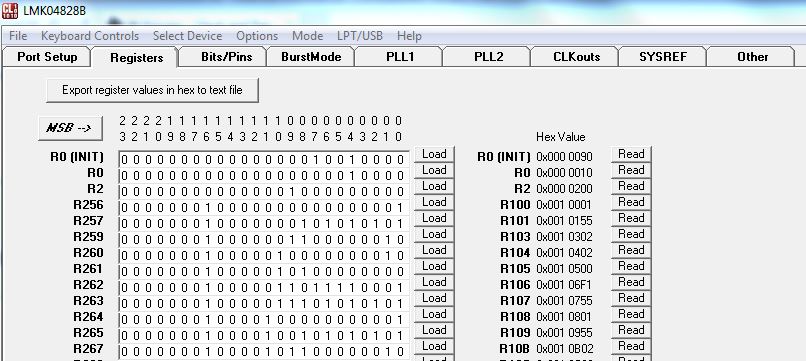Switch to the SYSREF tab
Viewport: 806px width, 361px height.
coord(663,57)
